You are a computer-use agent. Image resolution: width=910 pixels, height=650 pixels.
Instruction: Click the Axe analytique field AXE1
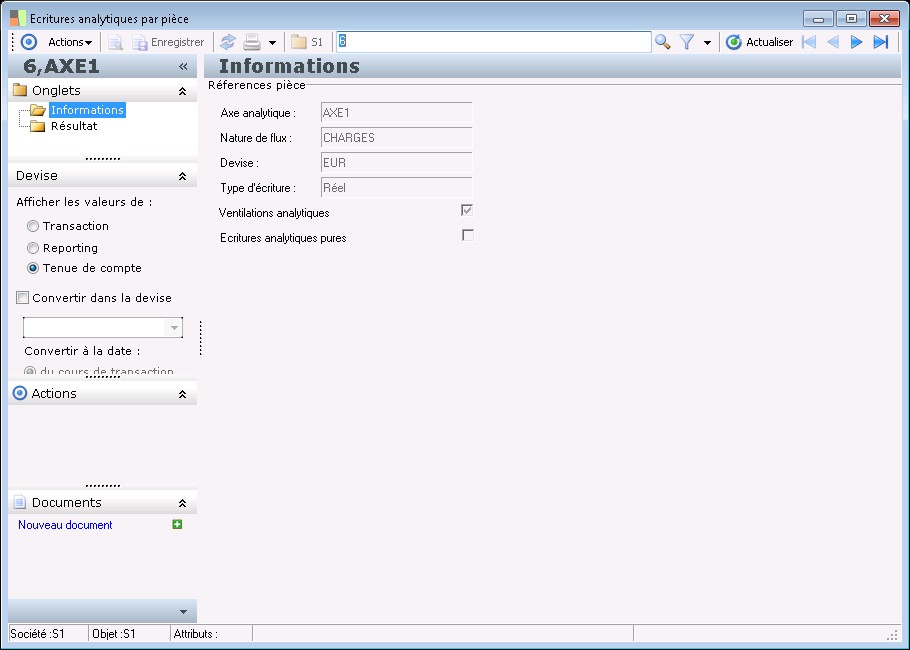[x=396, y=113]
